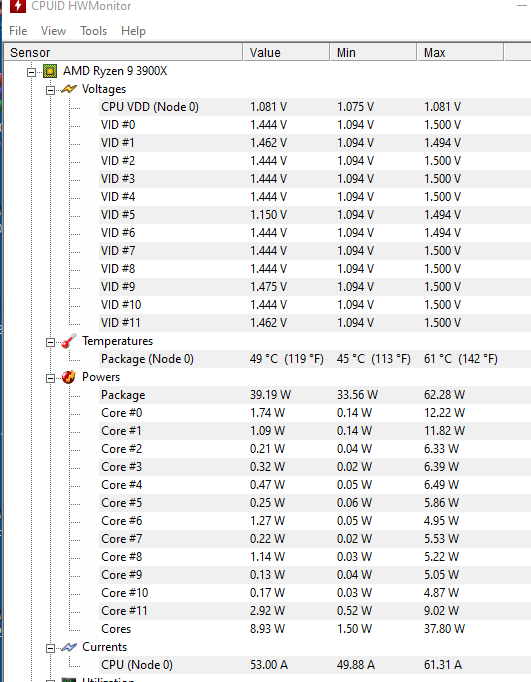Open the View menu
Image resolution: width=531 pixels, height=682 pixels.
pyautogui.click(x=53, y=31)
